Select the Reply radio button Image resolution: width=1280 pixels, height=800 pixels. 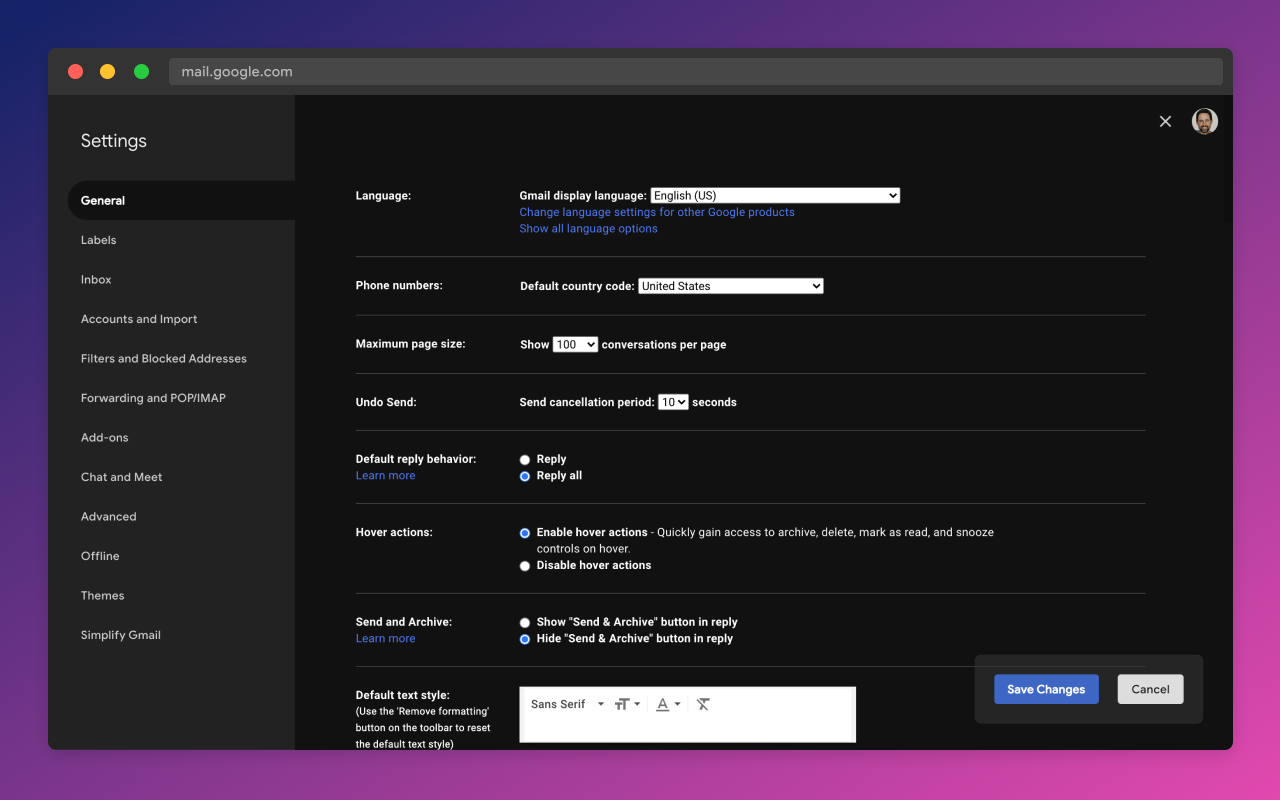coord(525,460)
